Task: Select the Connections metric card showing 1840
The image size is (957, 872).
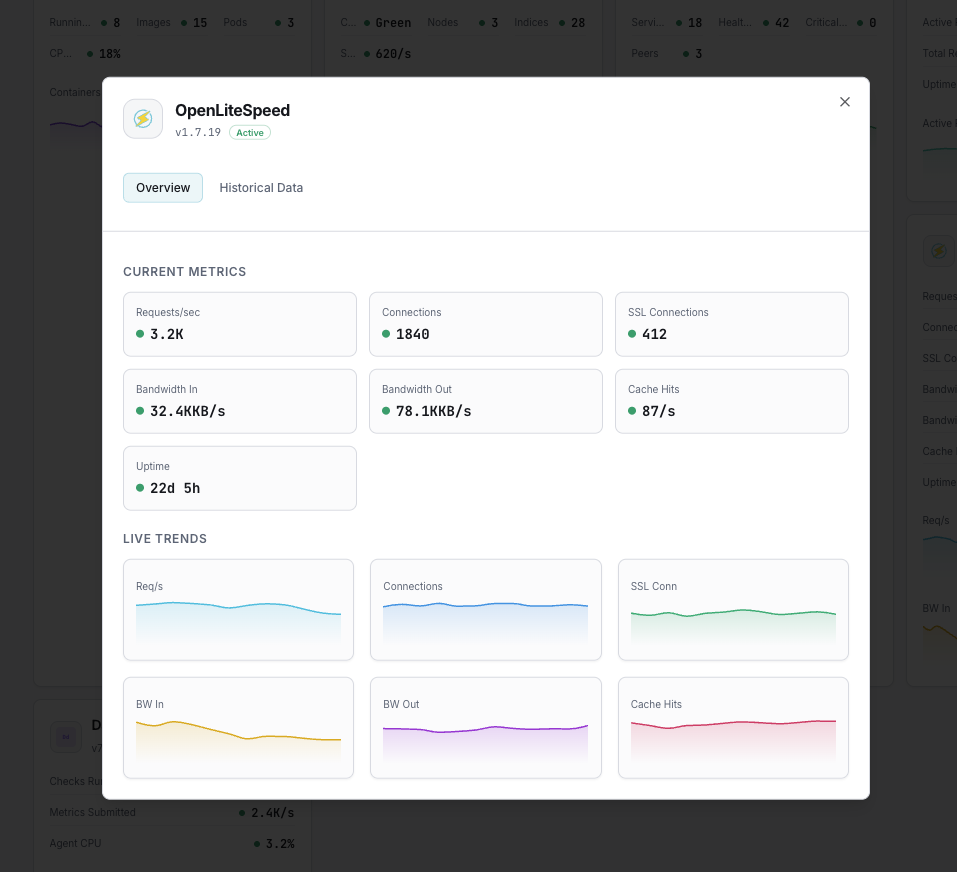Action: (x=485, y=324)
